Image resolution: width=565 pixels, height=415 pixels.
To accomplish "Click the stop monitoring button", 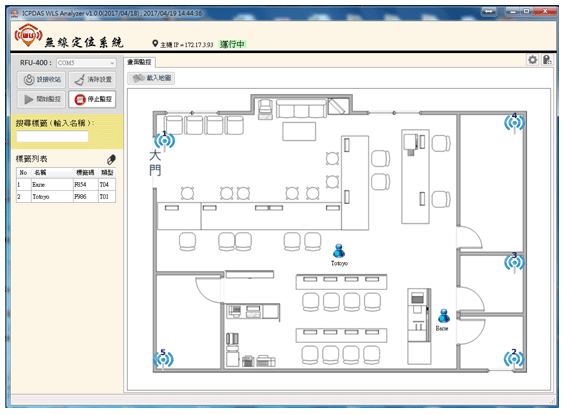I will [x=92, y=99].
